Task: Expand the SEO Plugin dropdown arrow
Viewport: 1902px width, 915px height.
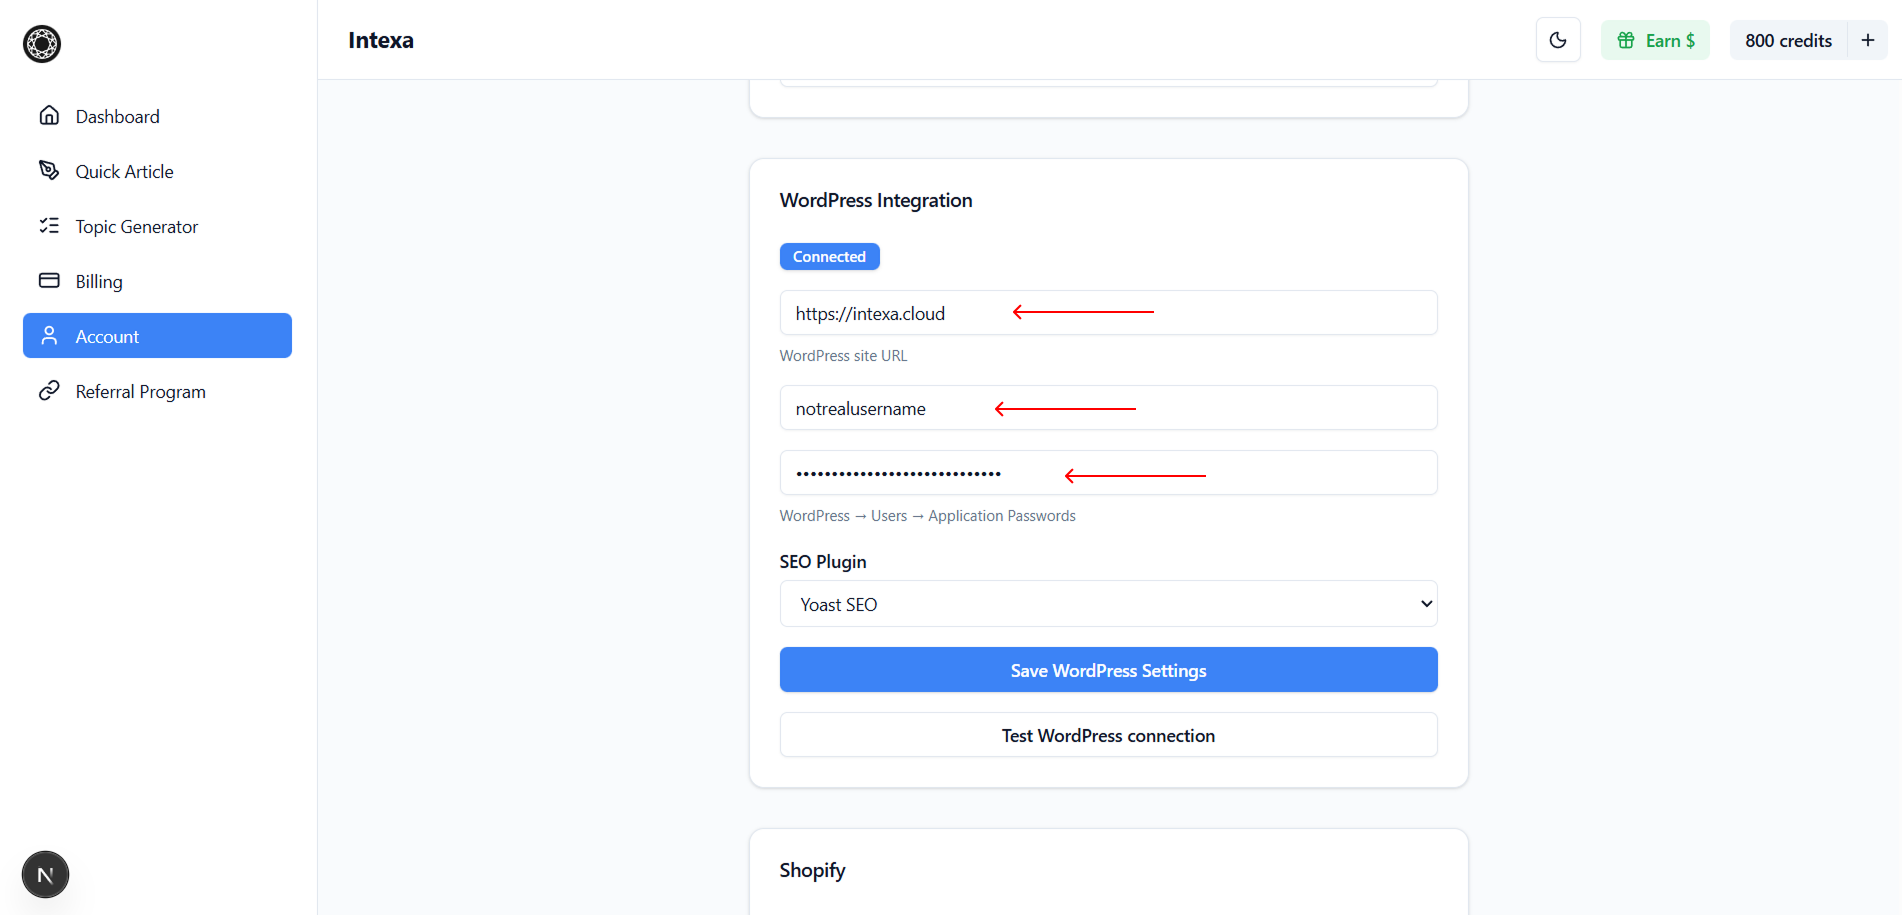Action: point(1426,604)
